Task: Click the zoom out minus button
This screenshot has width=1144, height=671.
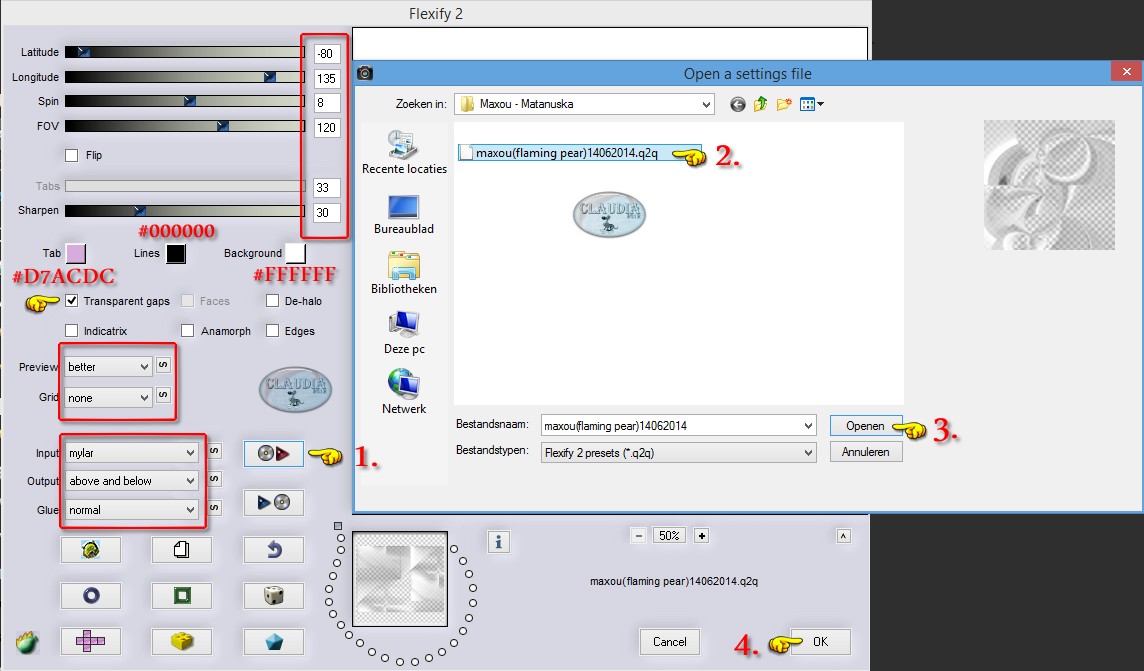Action: point(638,536)
